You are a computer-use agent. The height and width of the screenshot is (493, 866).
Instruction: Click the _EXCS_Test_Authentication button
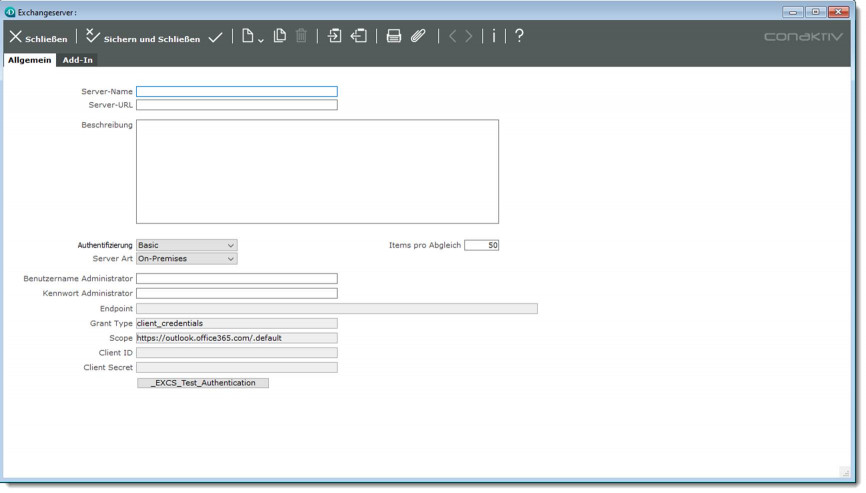coord(203,383)
